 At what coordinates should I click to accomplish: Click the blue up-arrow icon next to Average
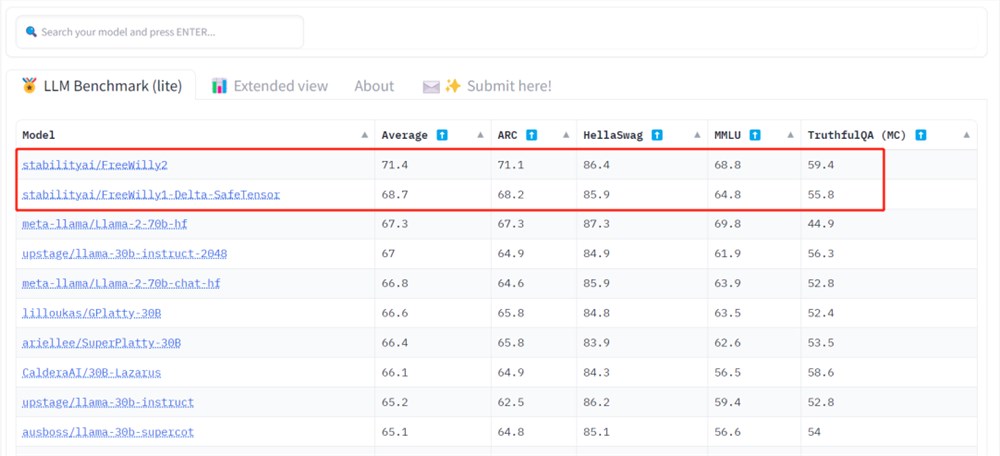(442, 135)
